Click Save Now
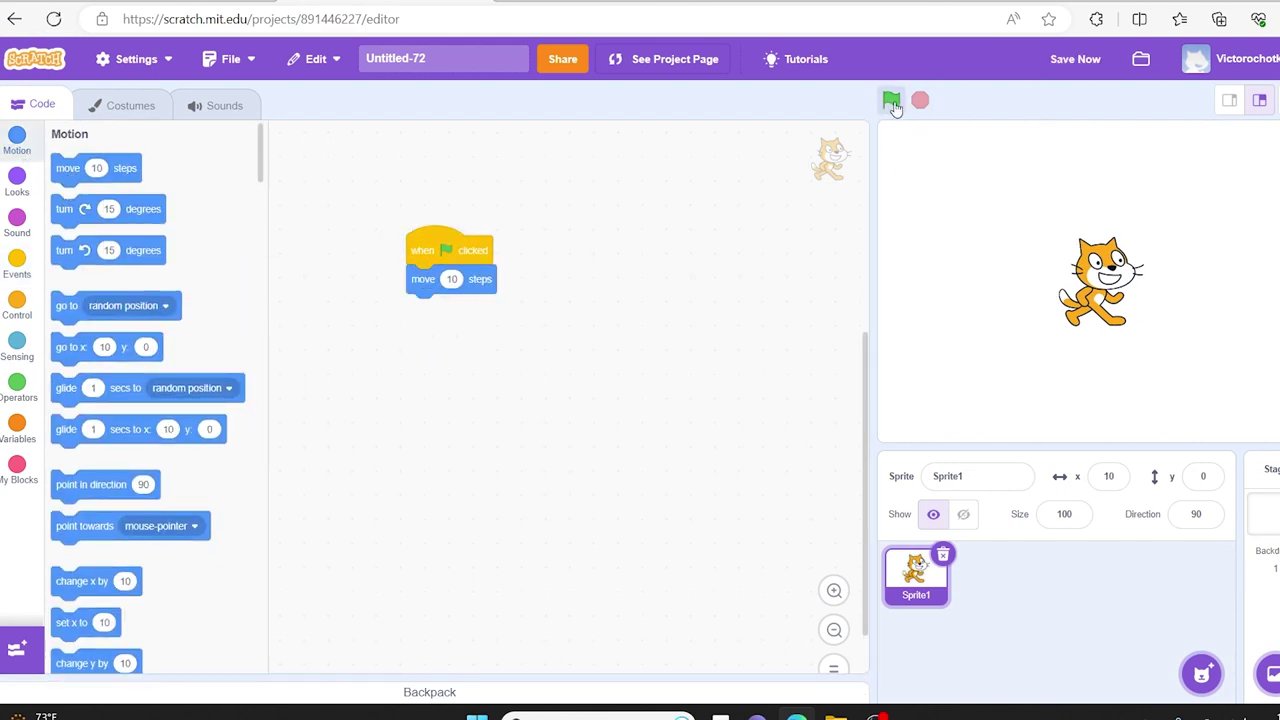The height and width of the screenshot is (720, 1280). pyautogui.click(x=1075, y=59)
